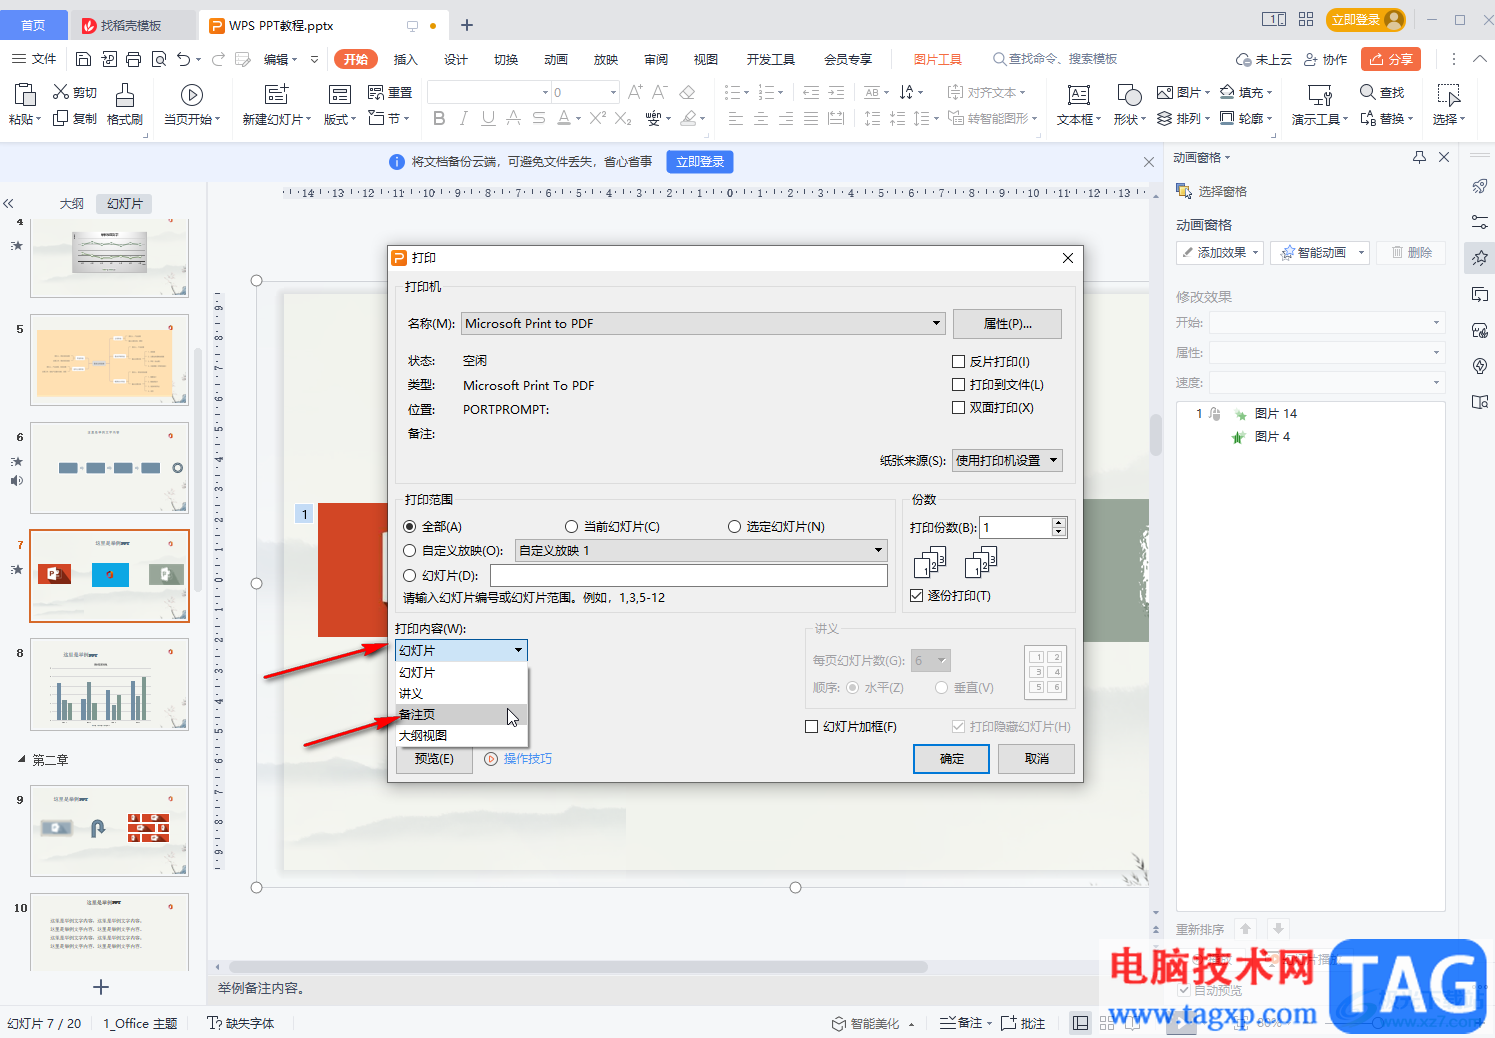Open the operation tips link
The width and height of the screenshot is (1495, 1038).
coord(527,759)
